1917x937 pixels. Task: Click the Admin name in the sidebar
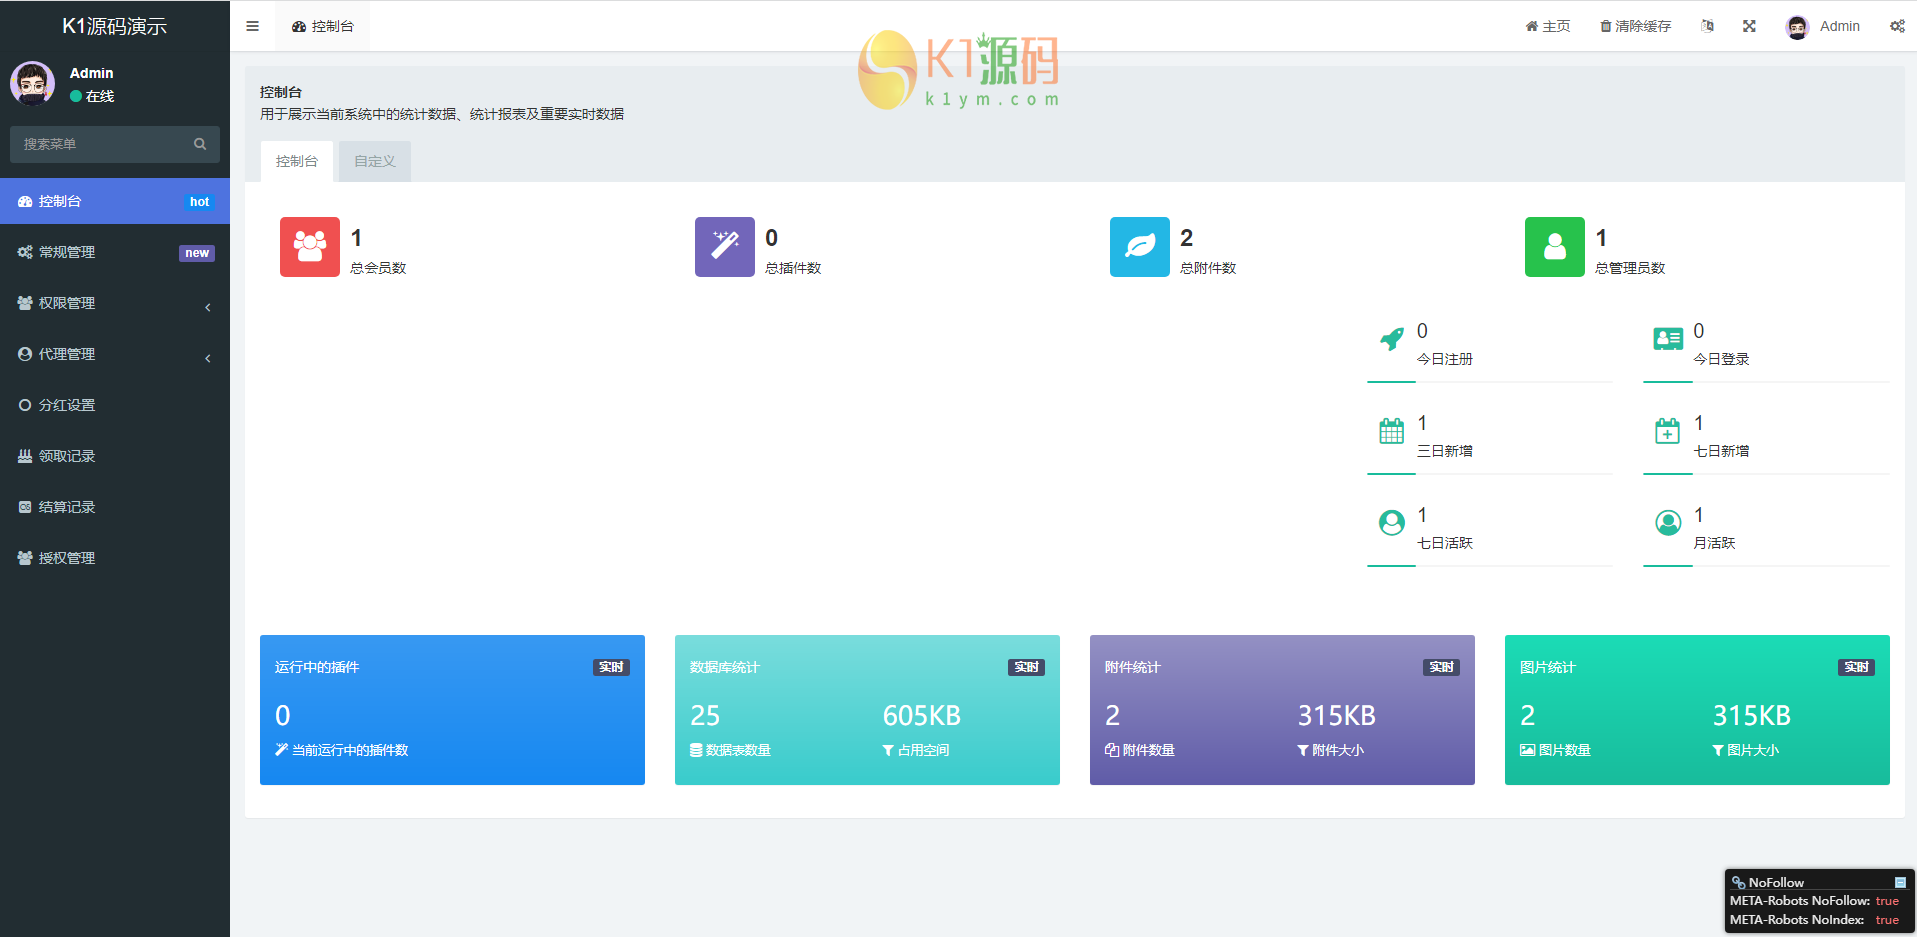point(91,73)
